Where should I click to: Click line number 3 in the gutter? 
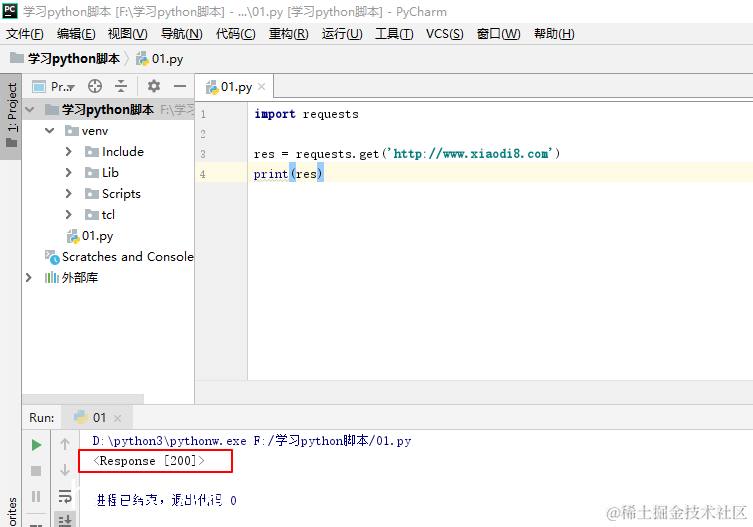[x=203, y=154]
